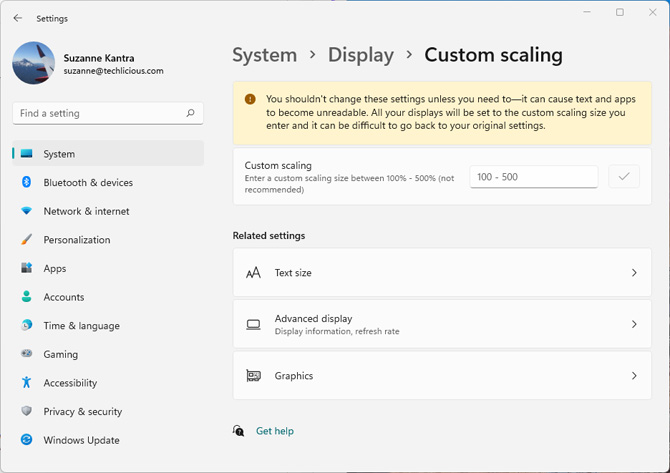Expand Graphics with its chevron
670x473 pixels.
coord(634,376)
